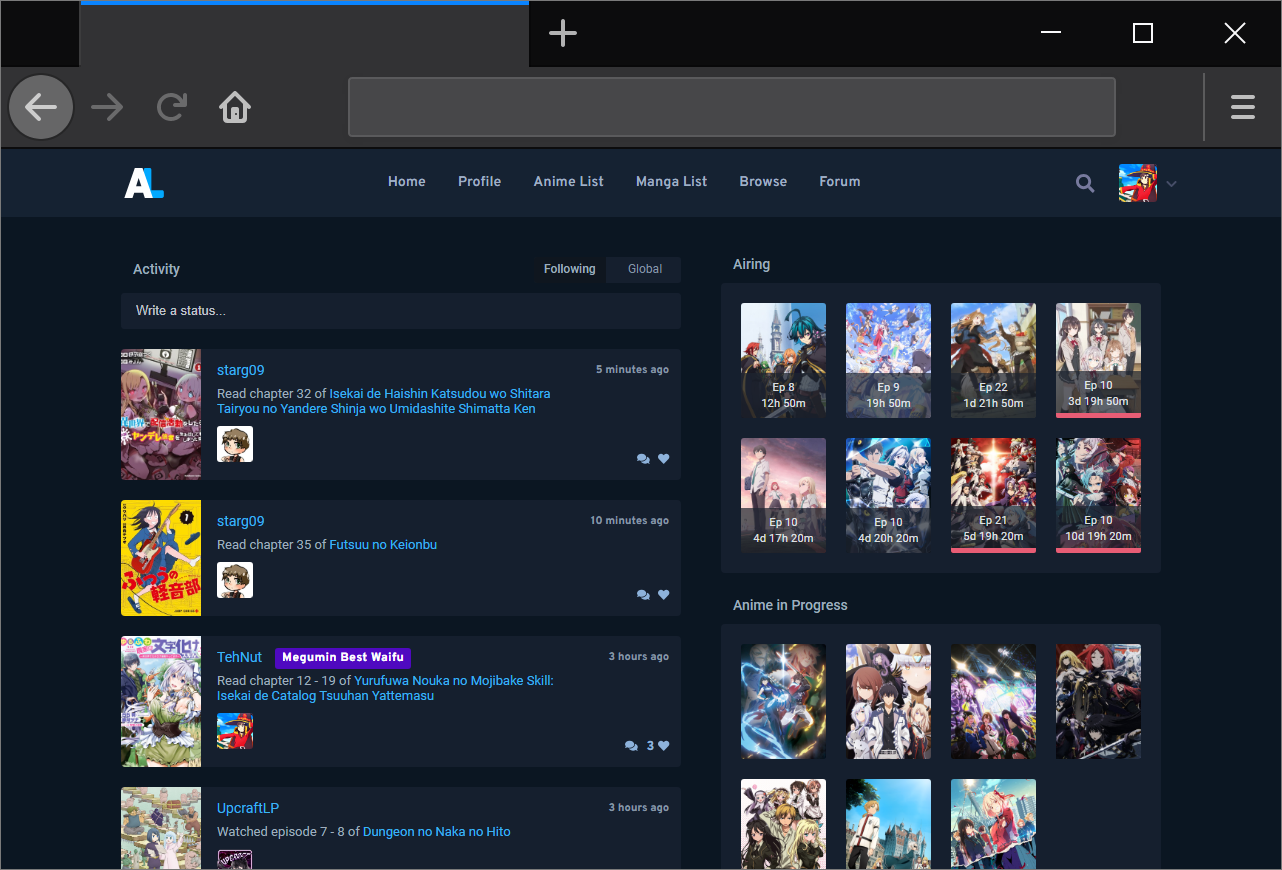The image size is (1282, 870).
Task: Expand the user avatar dropdown arrow
Action: point(1172,184)
